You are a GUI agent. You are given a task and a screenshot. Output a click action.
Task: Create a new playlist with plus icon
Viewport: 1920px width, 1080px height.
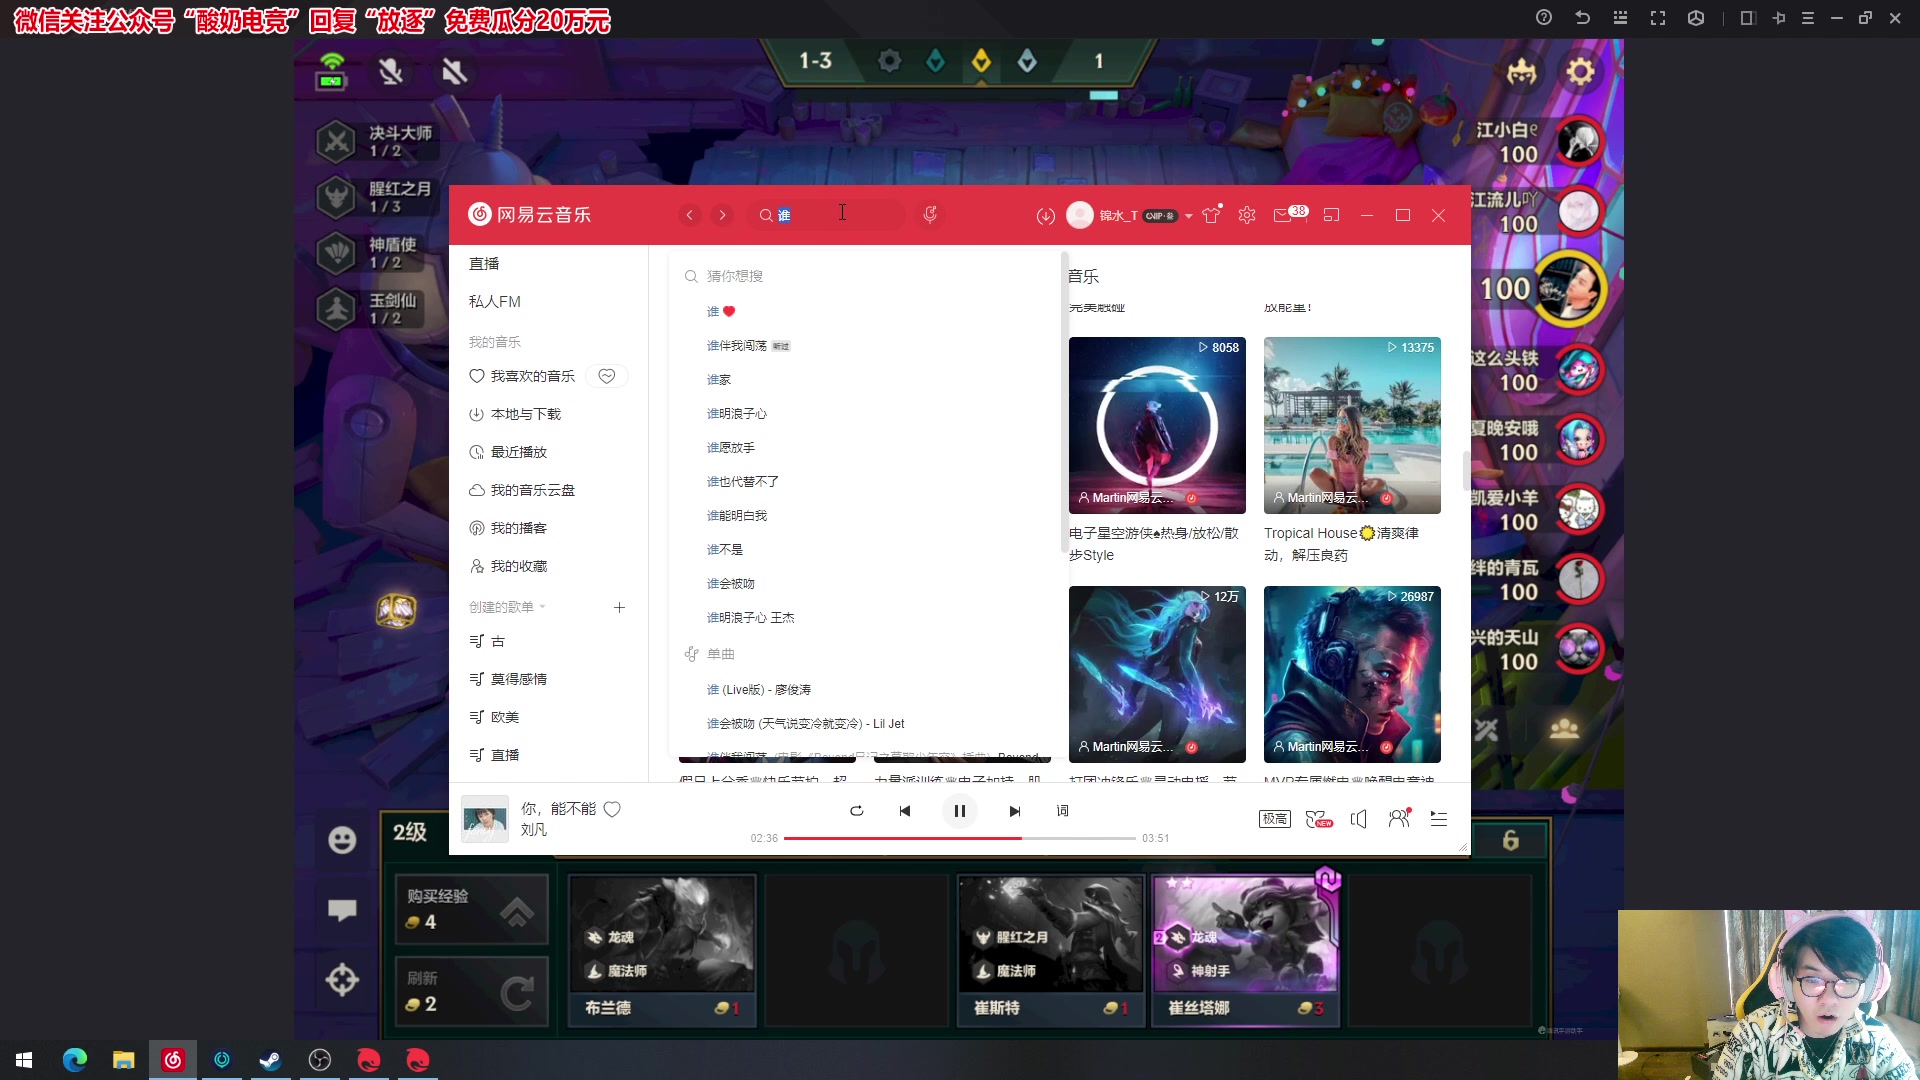coord(620,607)
